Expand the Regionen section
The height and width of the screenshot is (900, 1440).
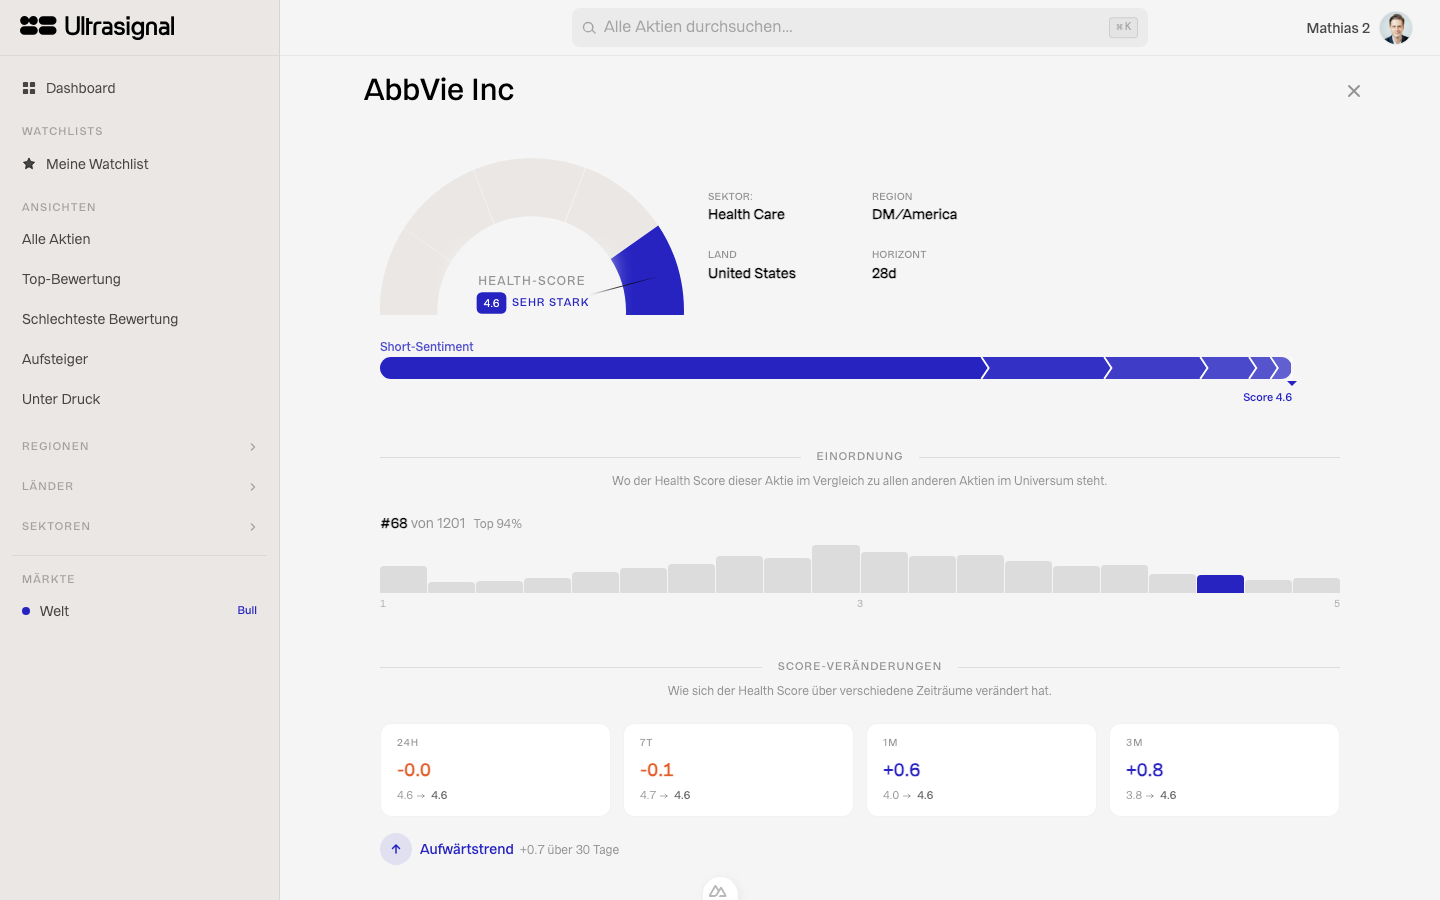(x=140, y=446)
